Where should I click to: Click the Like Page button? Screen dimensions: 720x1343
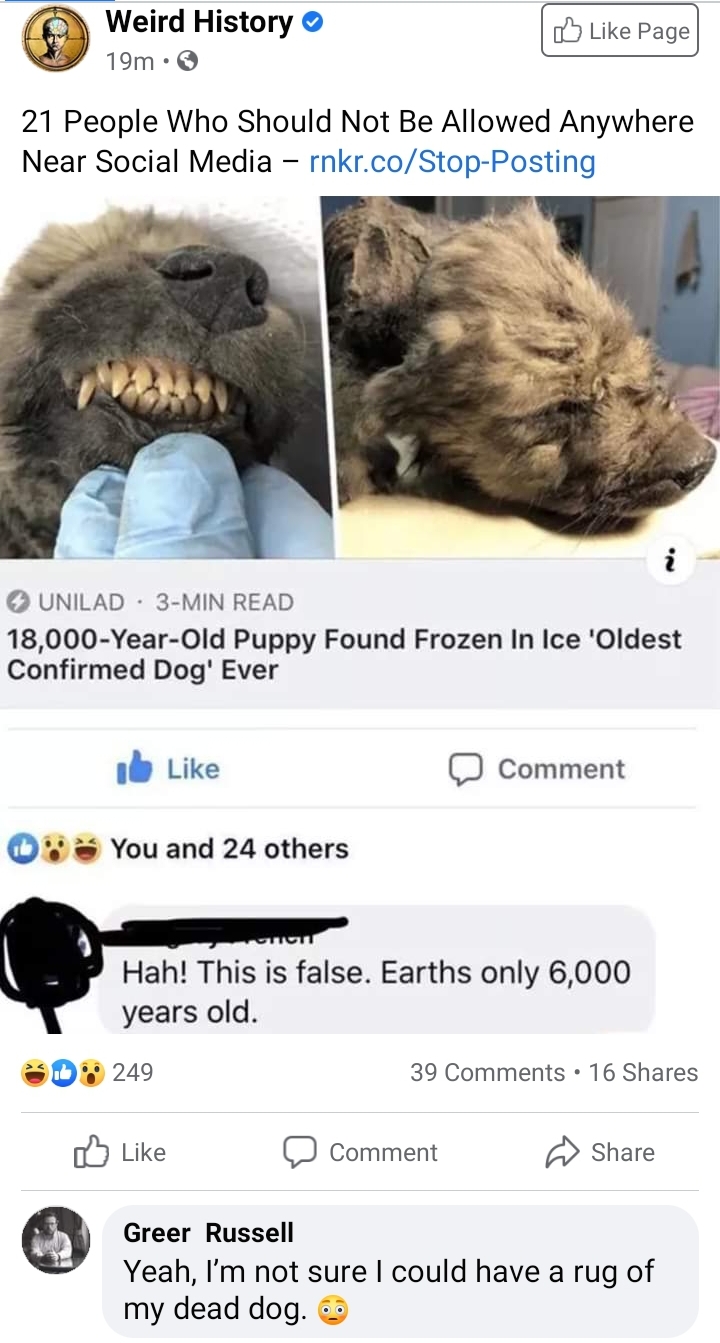[x=620, y=31]
